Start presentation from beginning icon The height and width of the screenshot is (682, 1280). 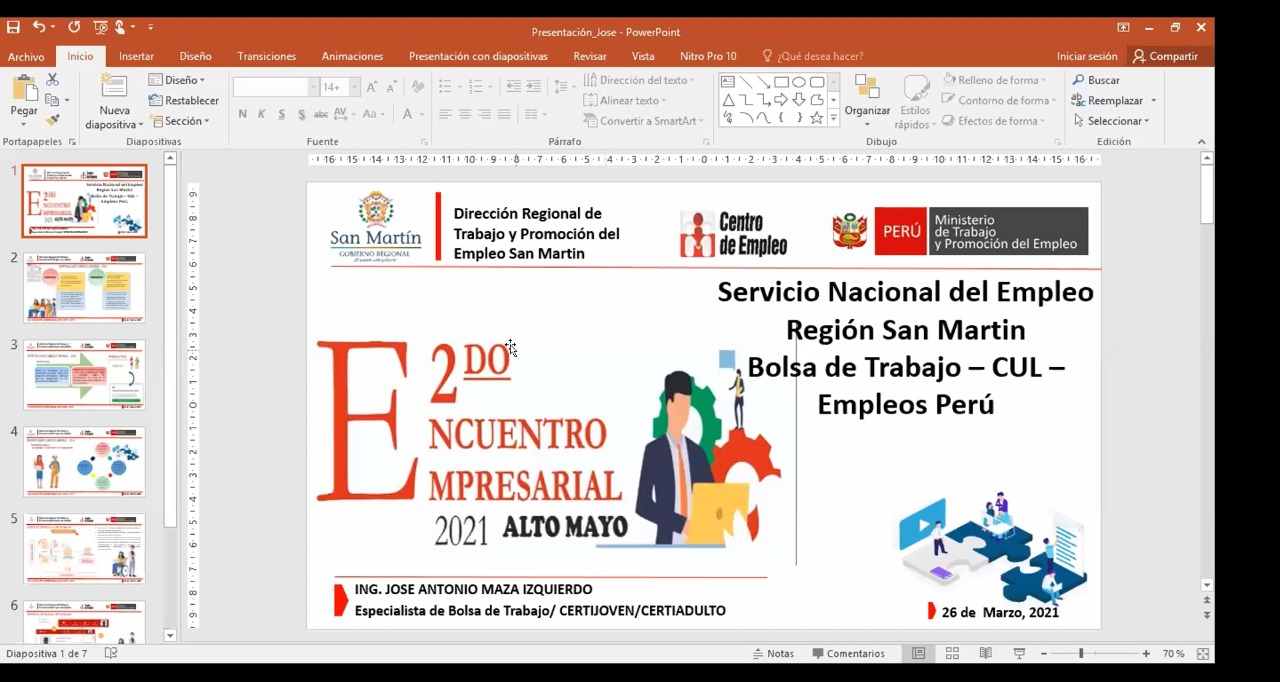100,27
